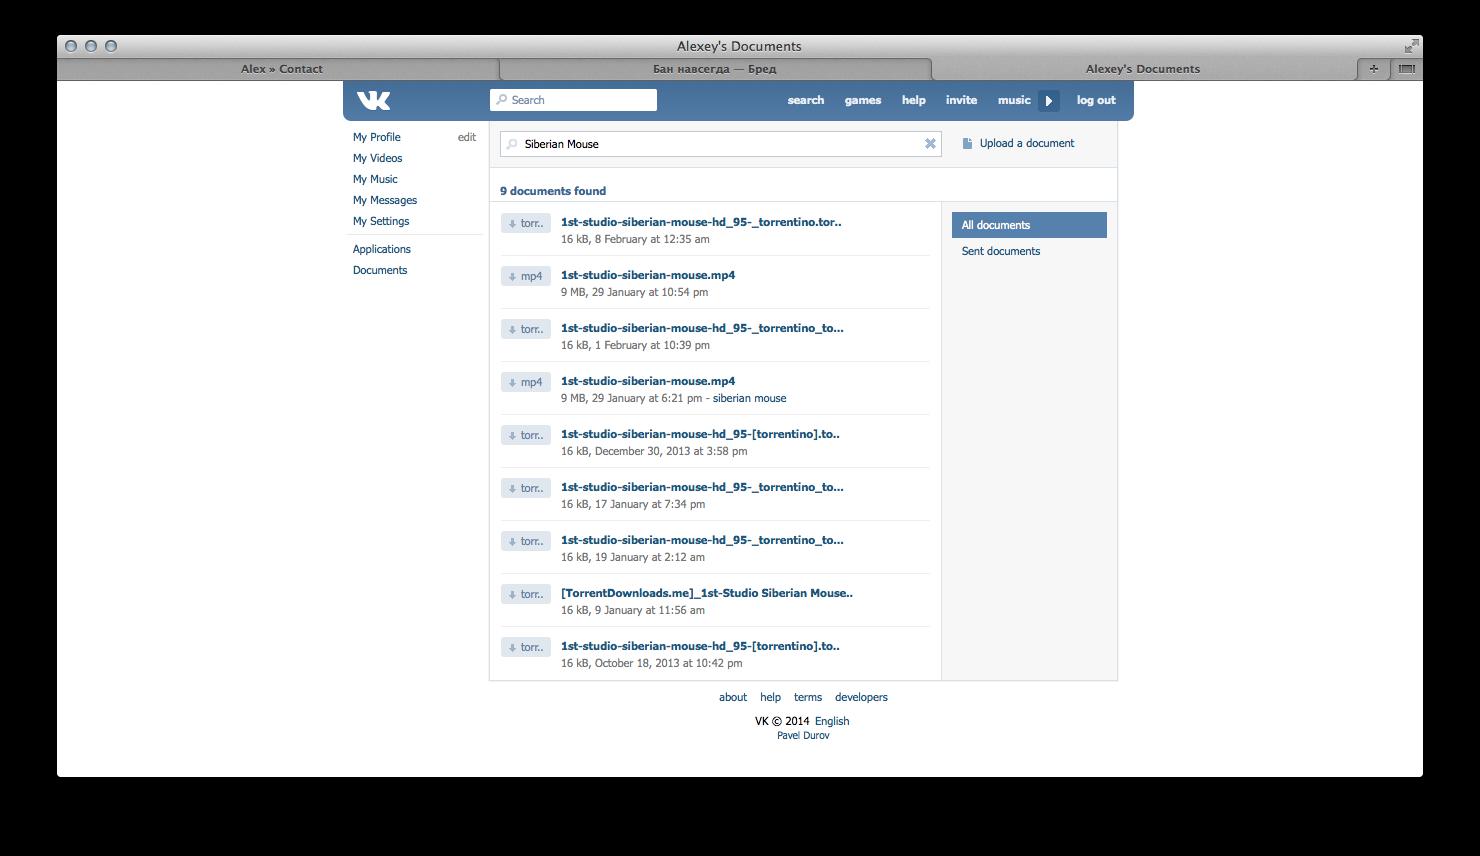The image size is (1480, 856).
Task: Go to games in the header
Action: point(863,100)
